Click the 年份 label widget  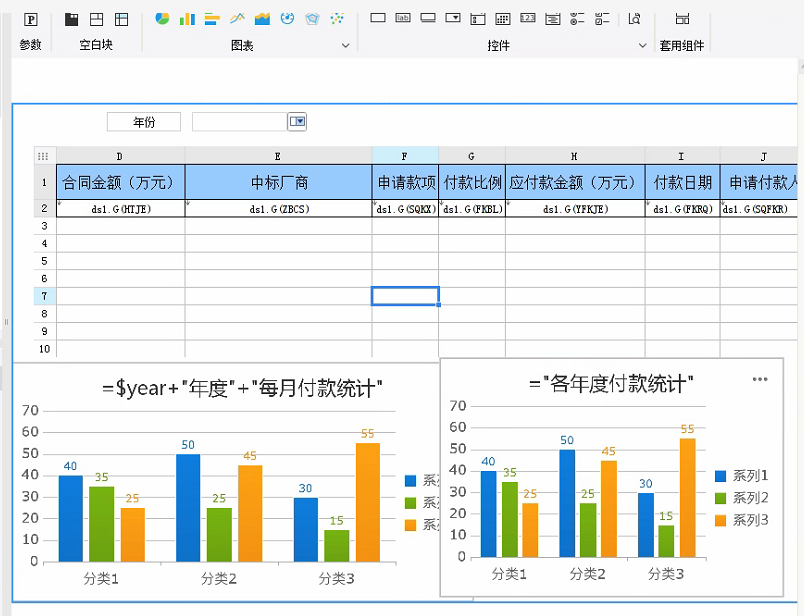coord(144,122)
